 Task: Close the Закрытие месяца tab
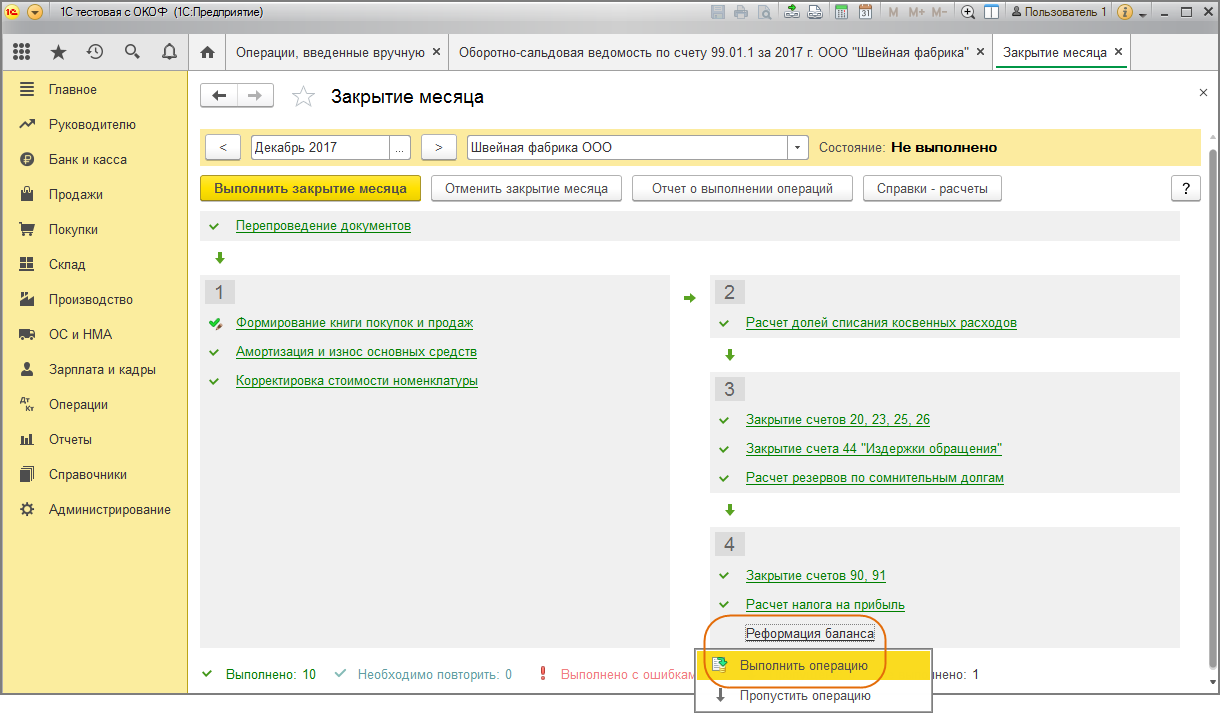pos(1118,52)
